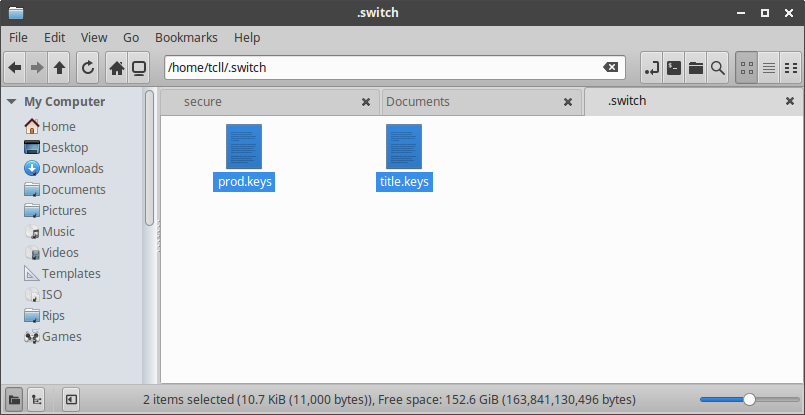Go forward with the right arrow button
Screen dimensions: 805x415
(x=37, y=67)
